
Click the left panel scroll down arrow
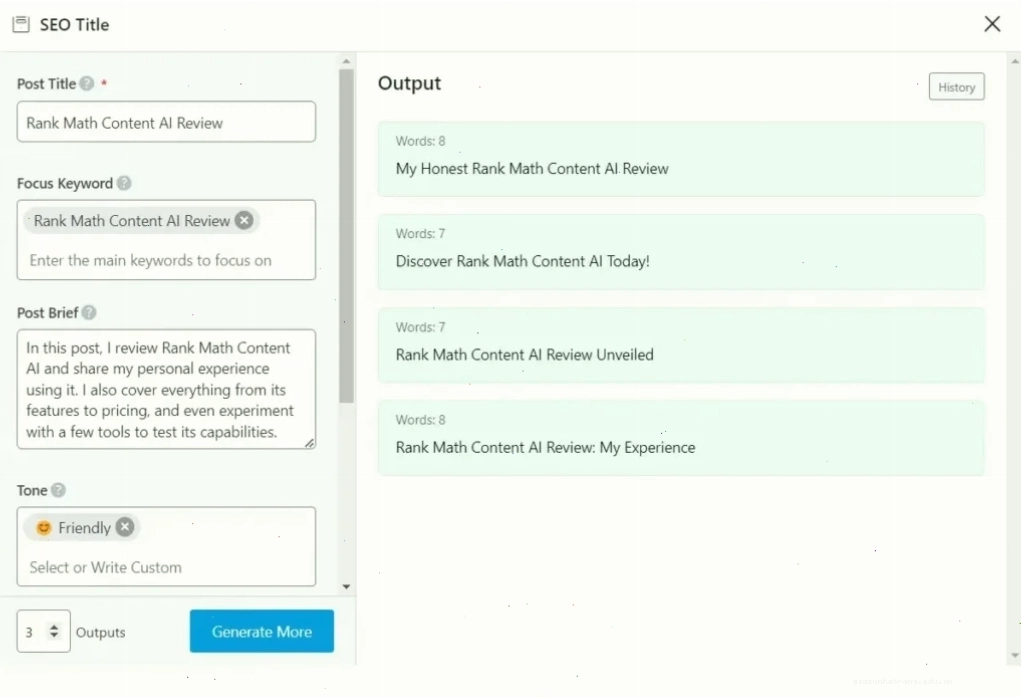click(x=346, y=587)
